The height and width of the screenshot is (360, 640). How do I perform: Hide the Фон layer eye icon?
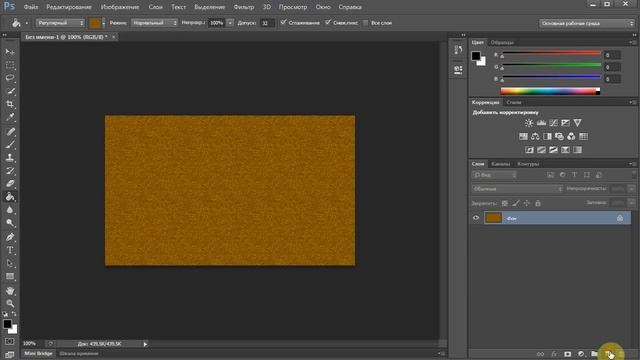(476, 218)
